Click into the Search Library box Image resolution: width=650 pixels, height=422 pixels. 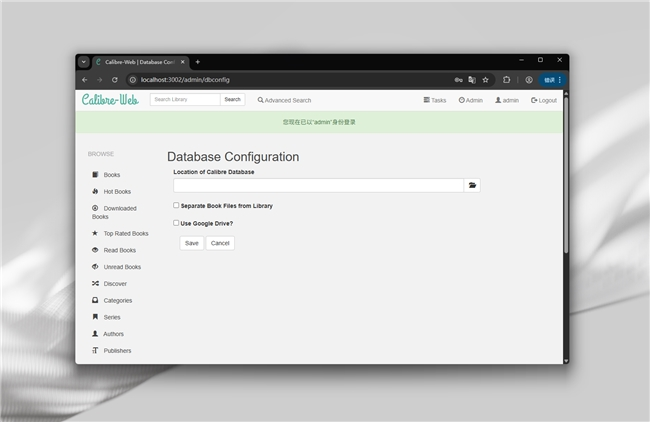[185, 100]
